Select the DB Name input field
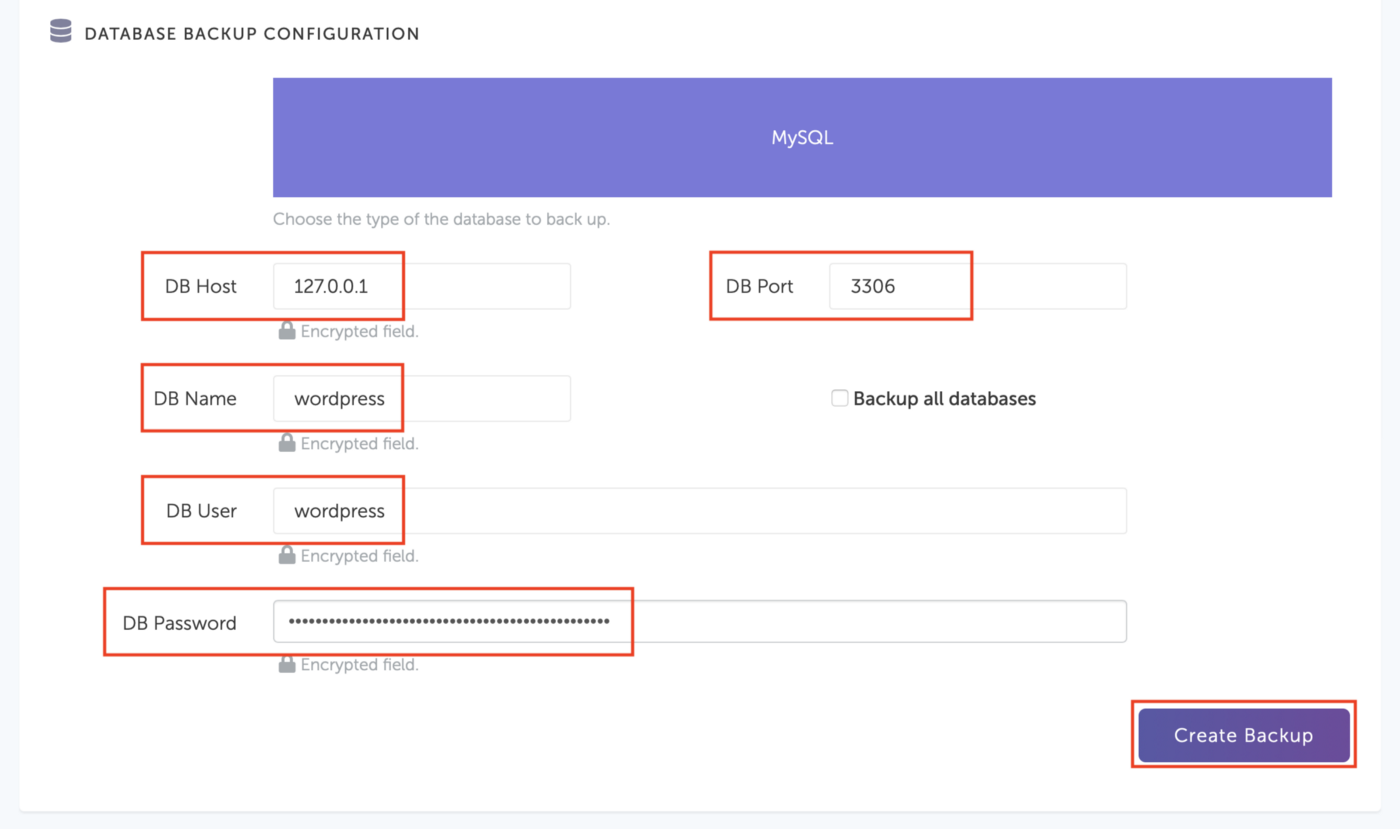 click(x=421, y=398)
